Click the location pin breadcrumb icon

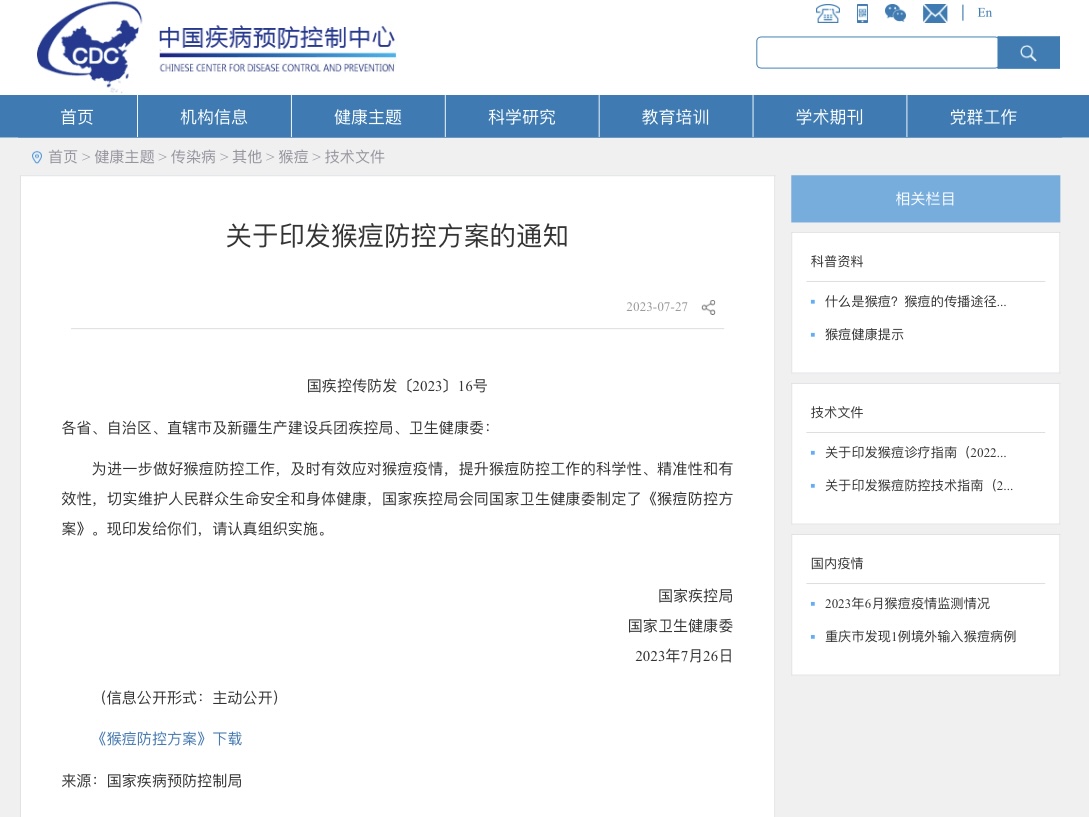point(37,158)
